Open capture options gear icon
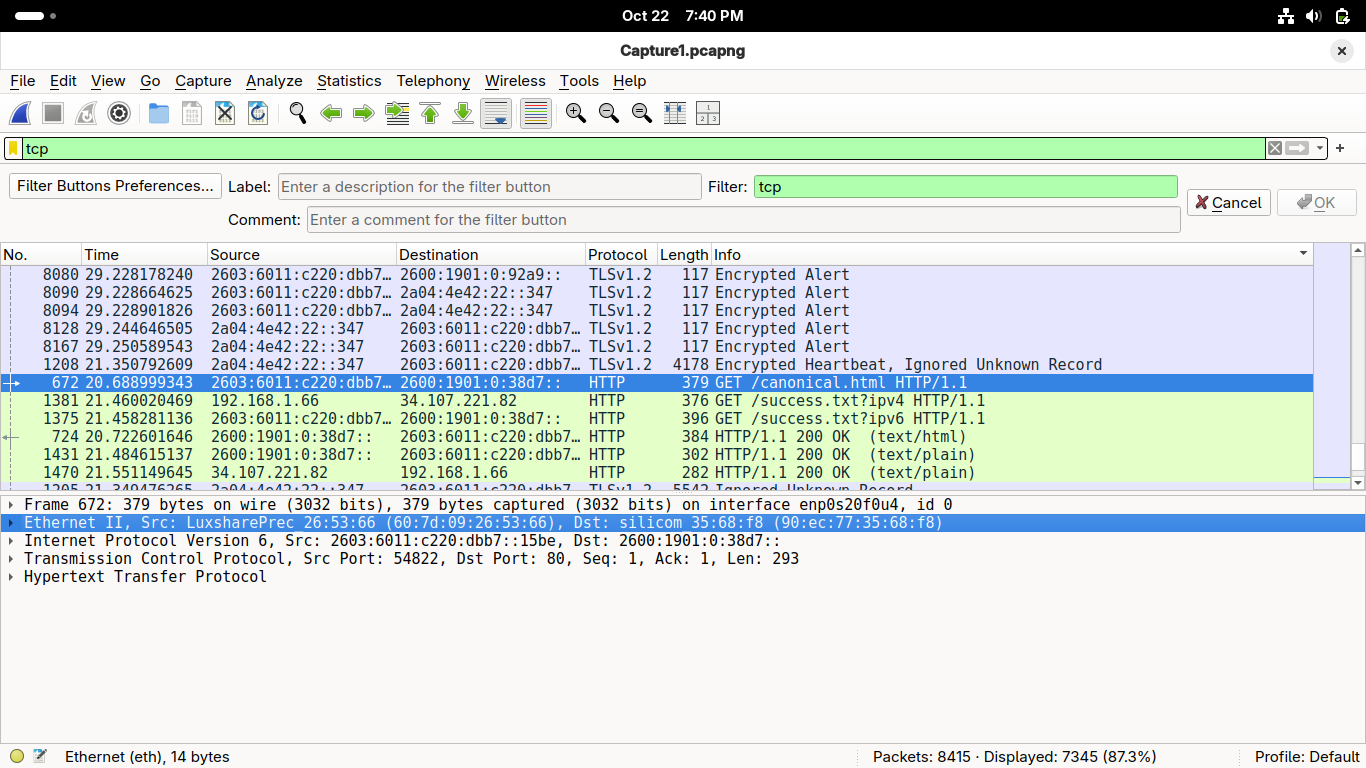 coord(119,114)
